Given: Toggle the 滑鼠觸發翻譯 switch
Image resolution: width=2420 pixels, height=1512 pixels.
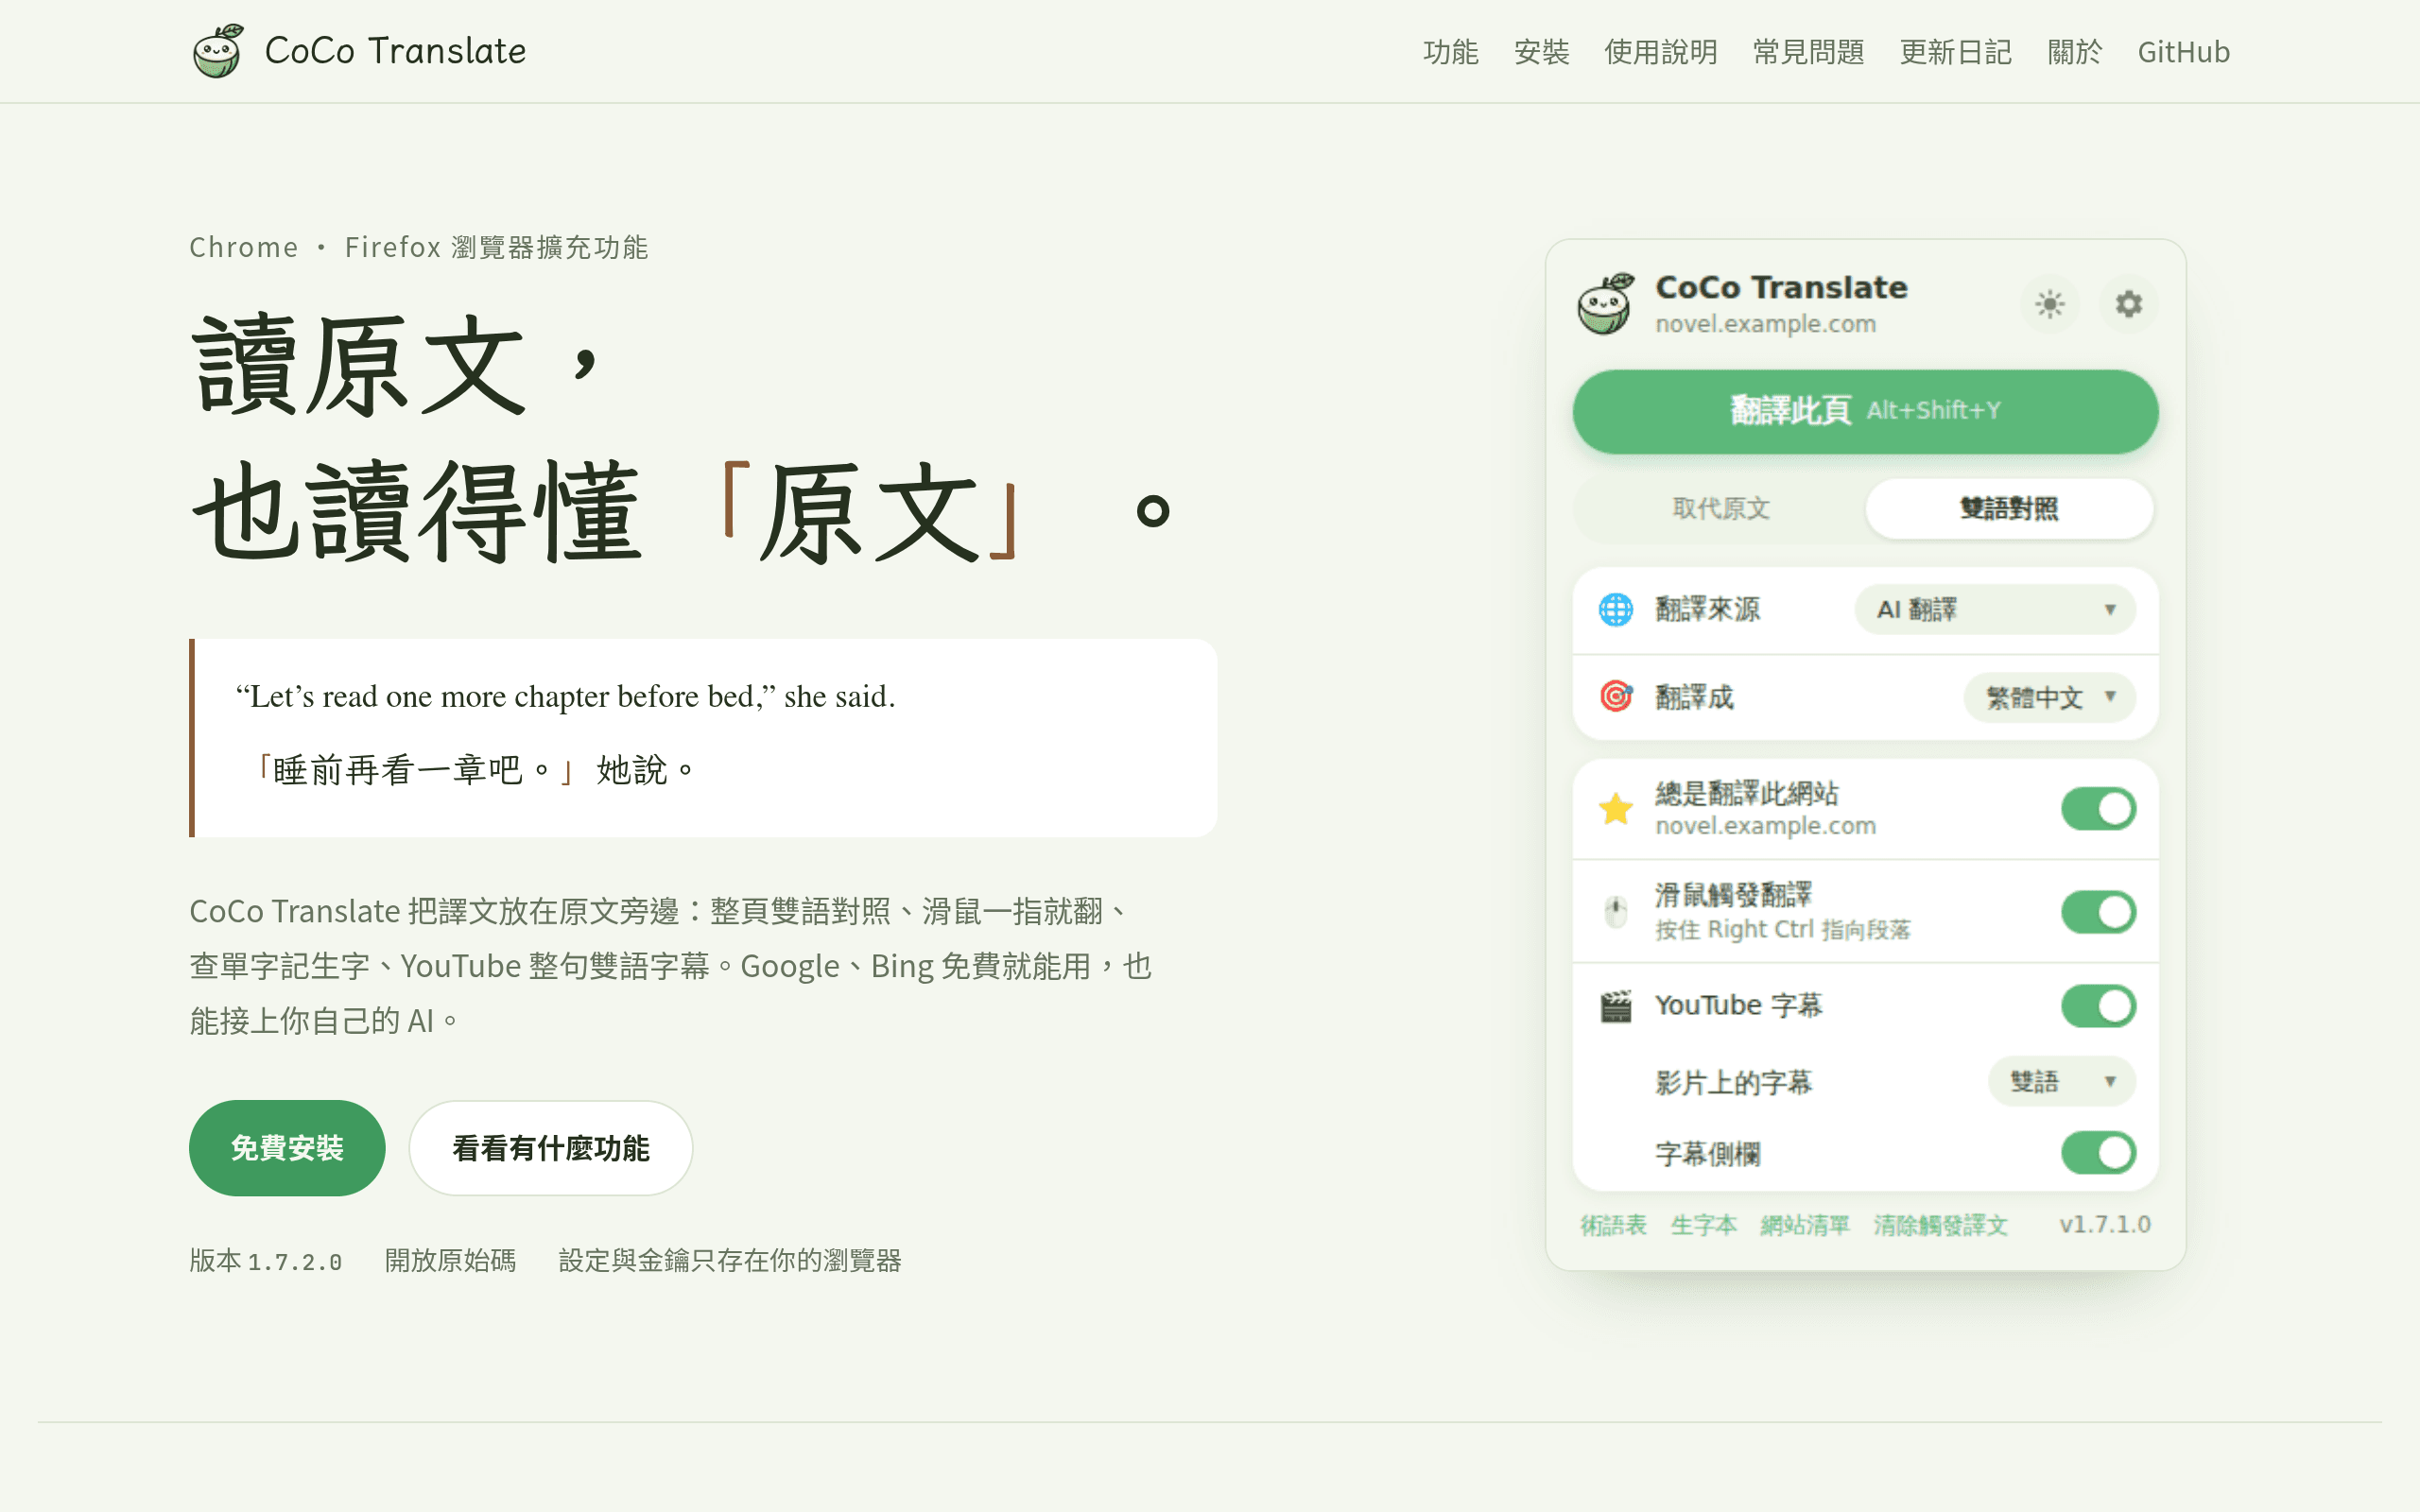Looking at the screenshot, I should click(x=2098, y=912).
